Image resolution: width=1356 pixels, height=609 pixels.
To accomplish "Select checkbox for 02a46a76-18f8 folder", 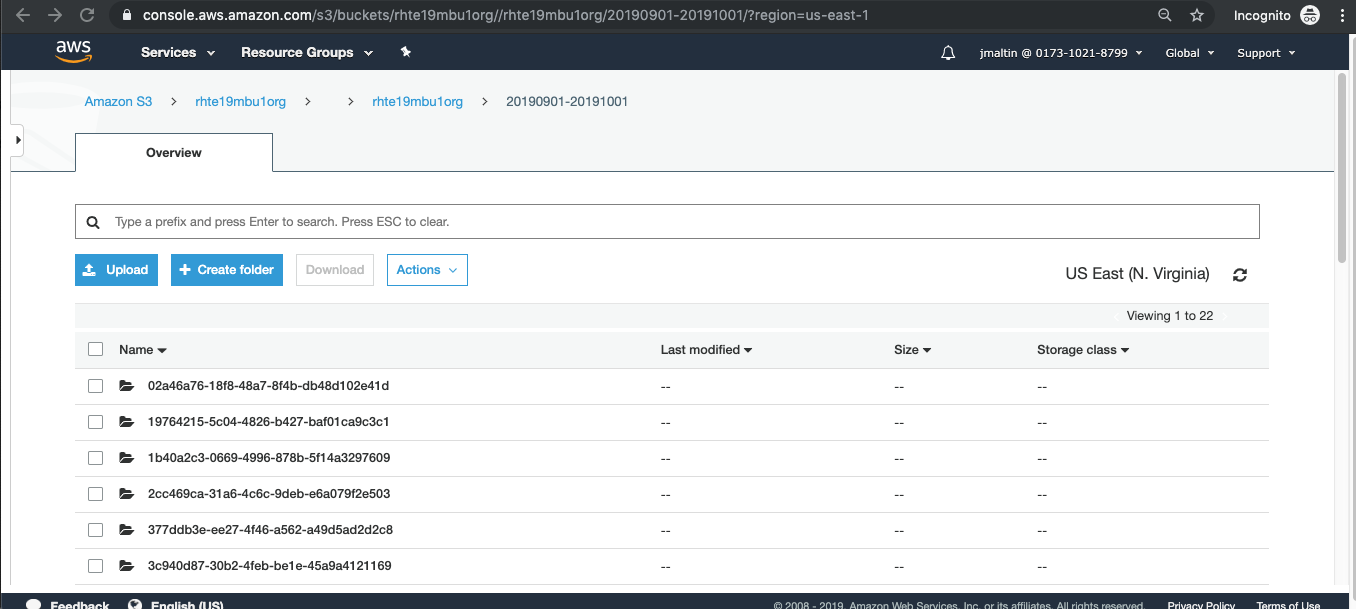I will pos(96,386).
